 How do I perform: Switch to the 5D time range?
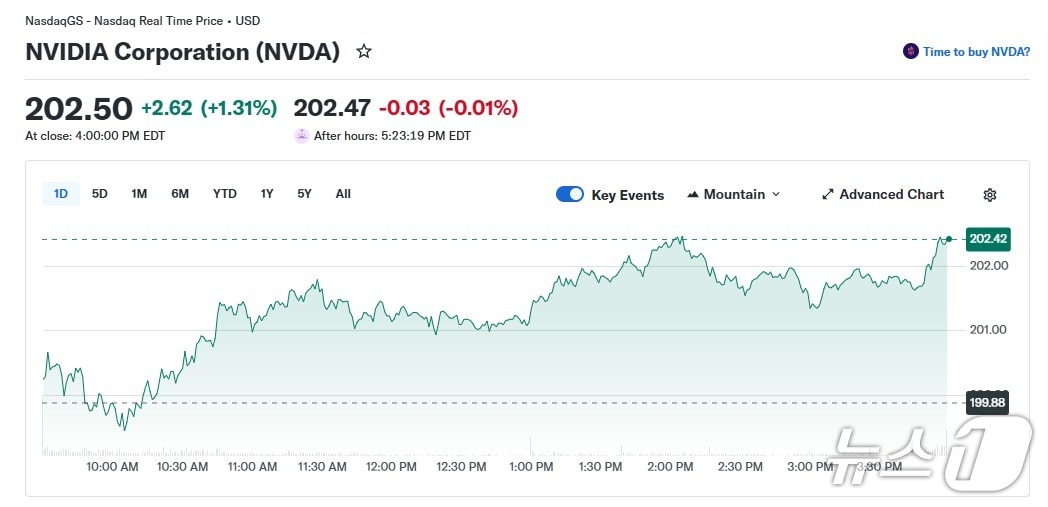(x=100, y=194)
